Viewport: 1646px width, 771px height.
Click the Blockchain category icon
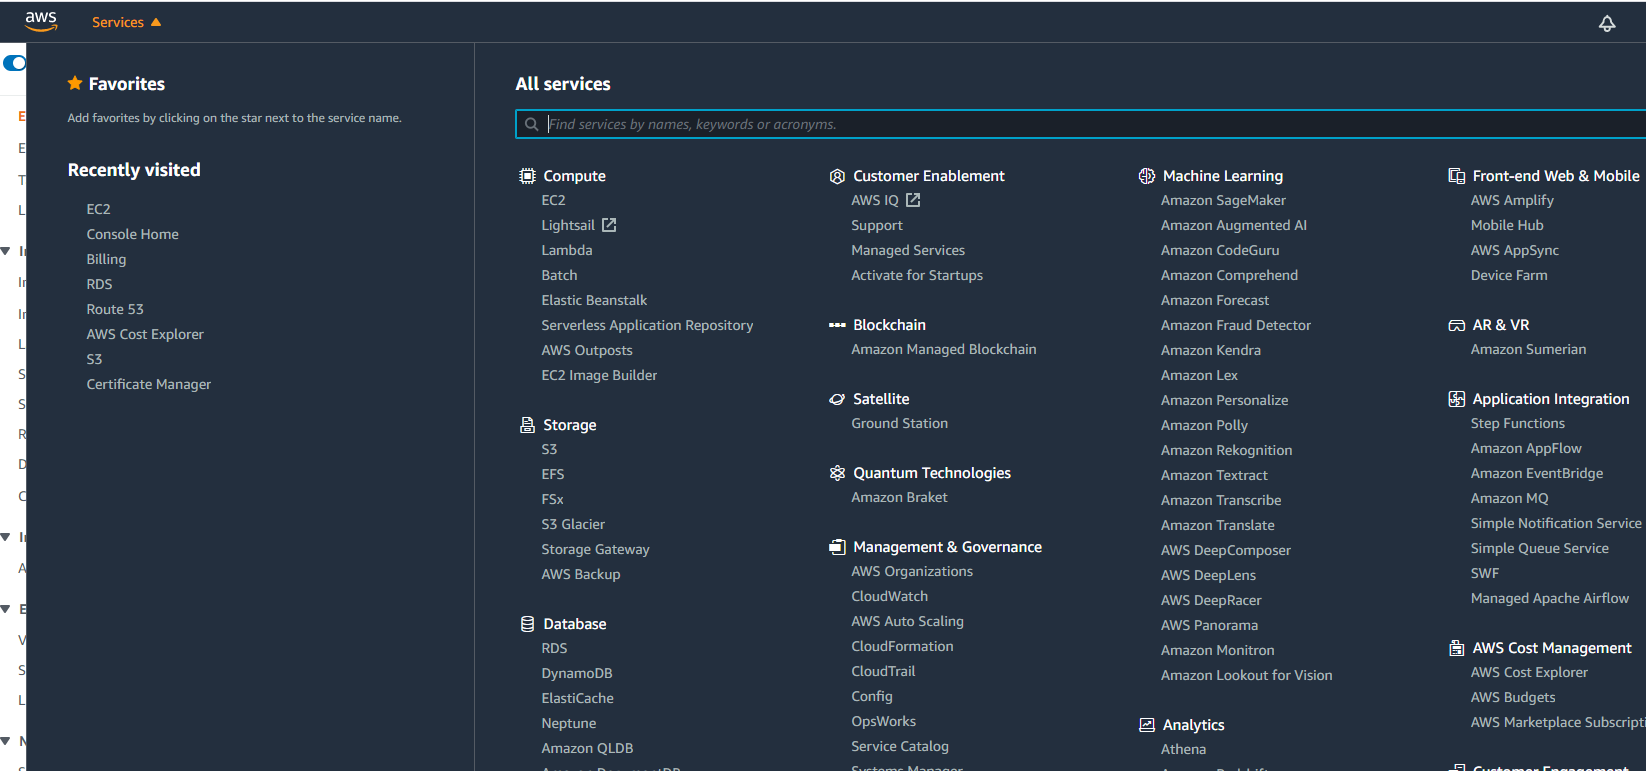click(837, 325)
